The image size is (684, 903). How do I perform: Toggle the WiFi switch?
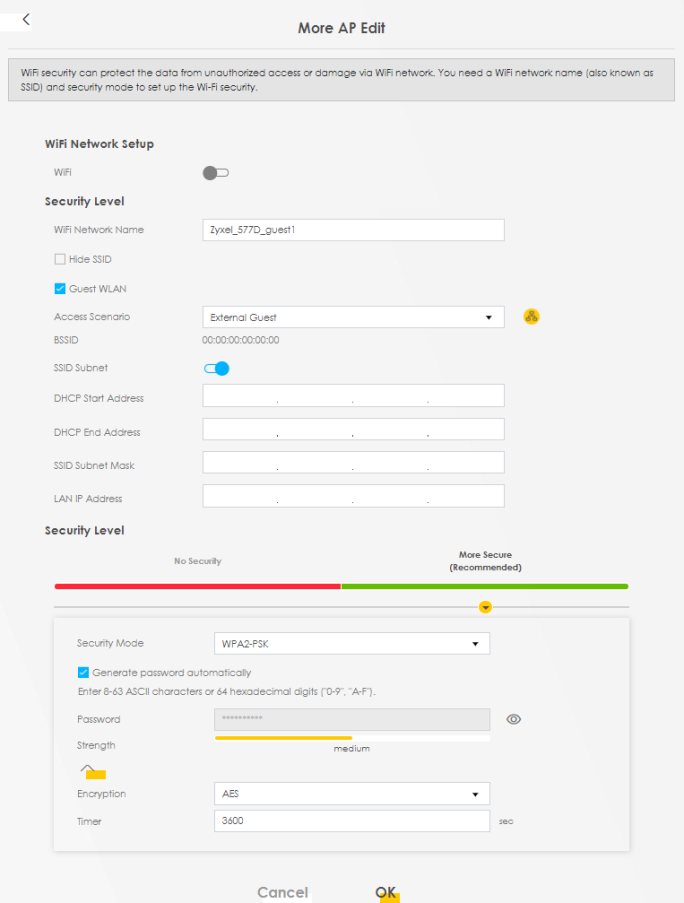click(x=215, y=173)
